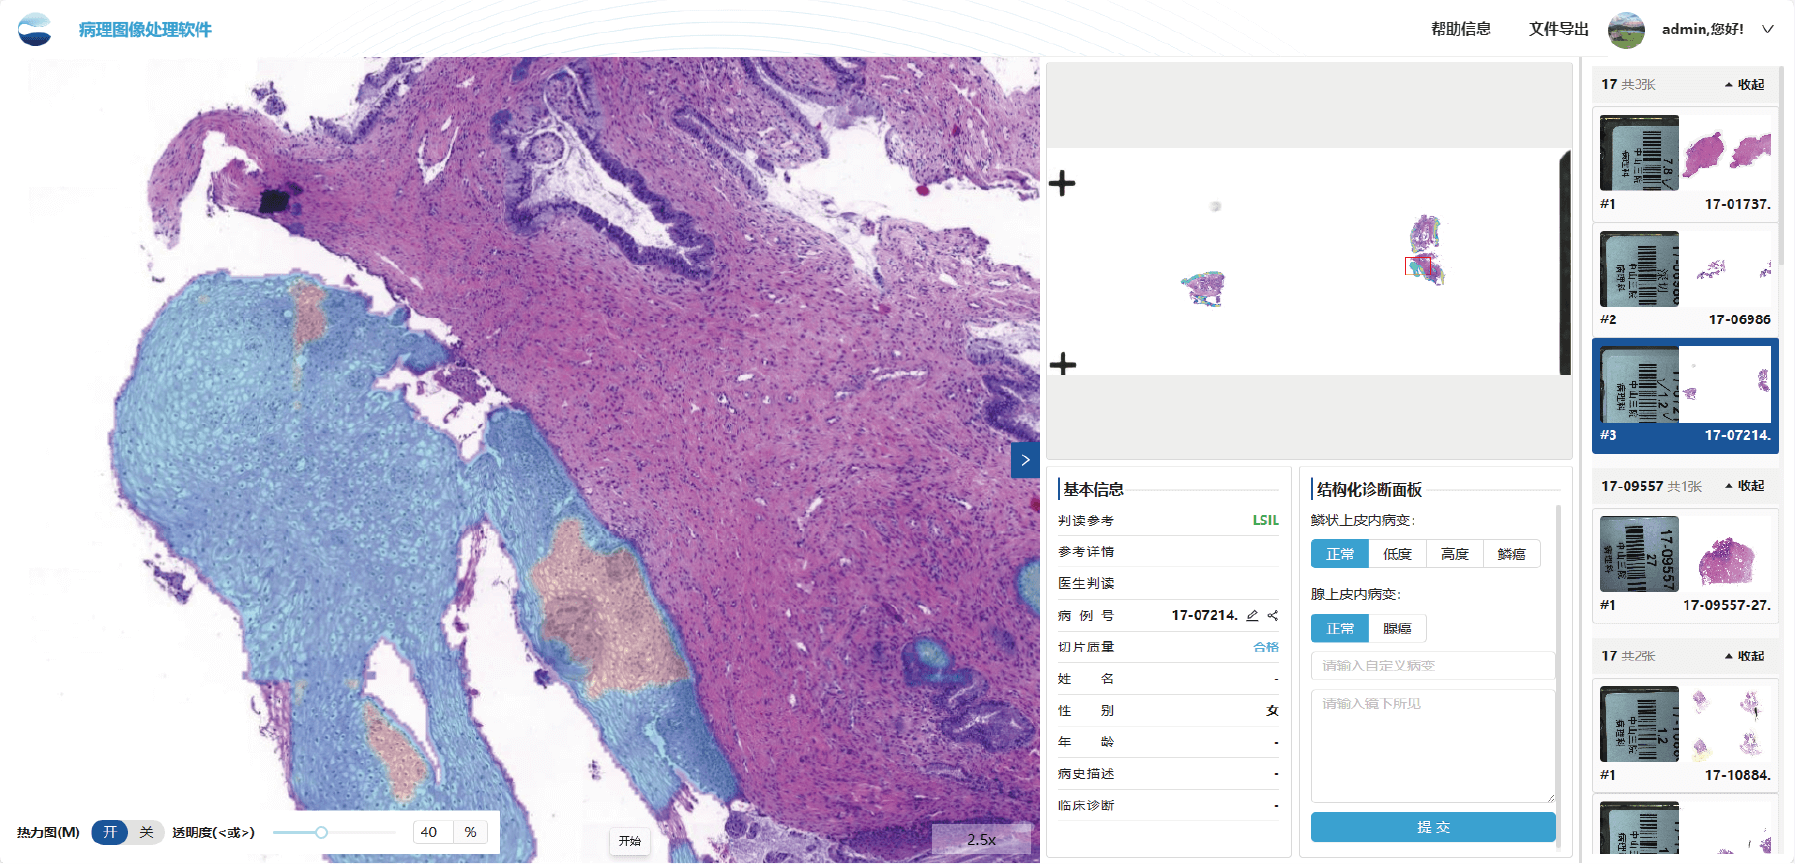The height and width of the screenshot is (864, 1795).
Task: Open slide thumbnail 17-06986
Action: (1685, 279)
